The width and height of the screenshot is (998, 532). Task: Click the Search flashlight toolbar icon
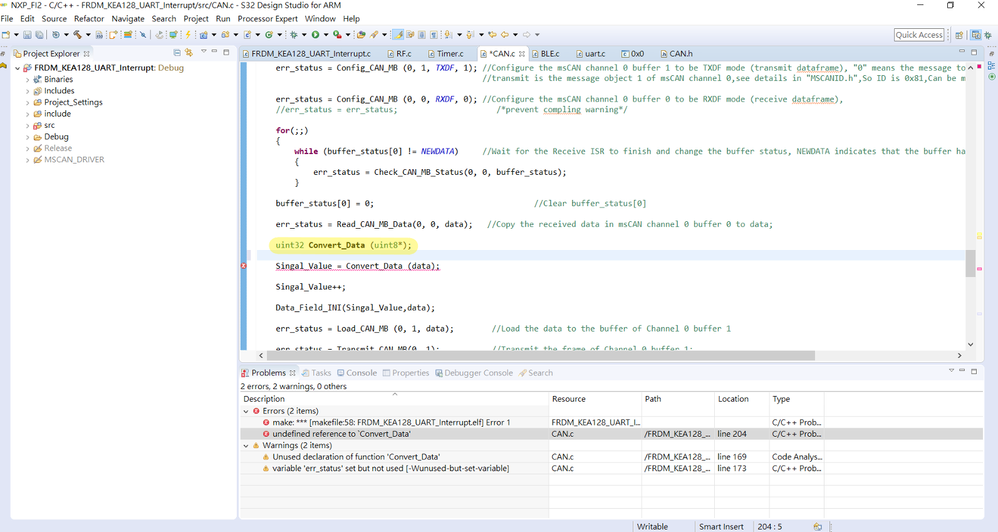coord(374,34)
